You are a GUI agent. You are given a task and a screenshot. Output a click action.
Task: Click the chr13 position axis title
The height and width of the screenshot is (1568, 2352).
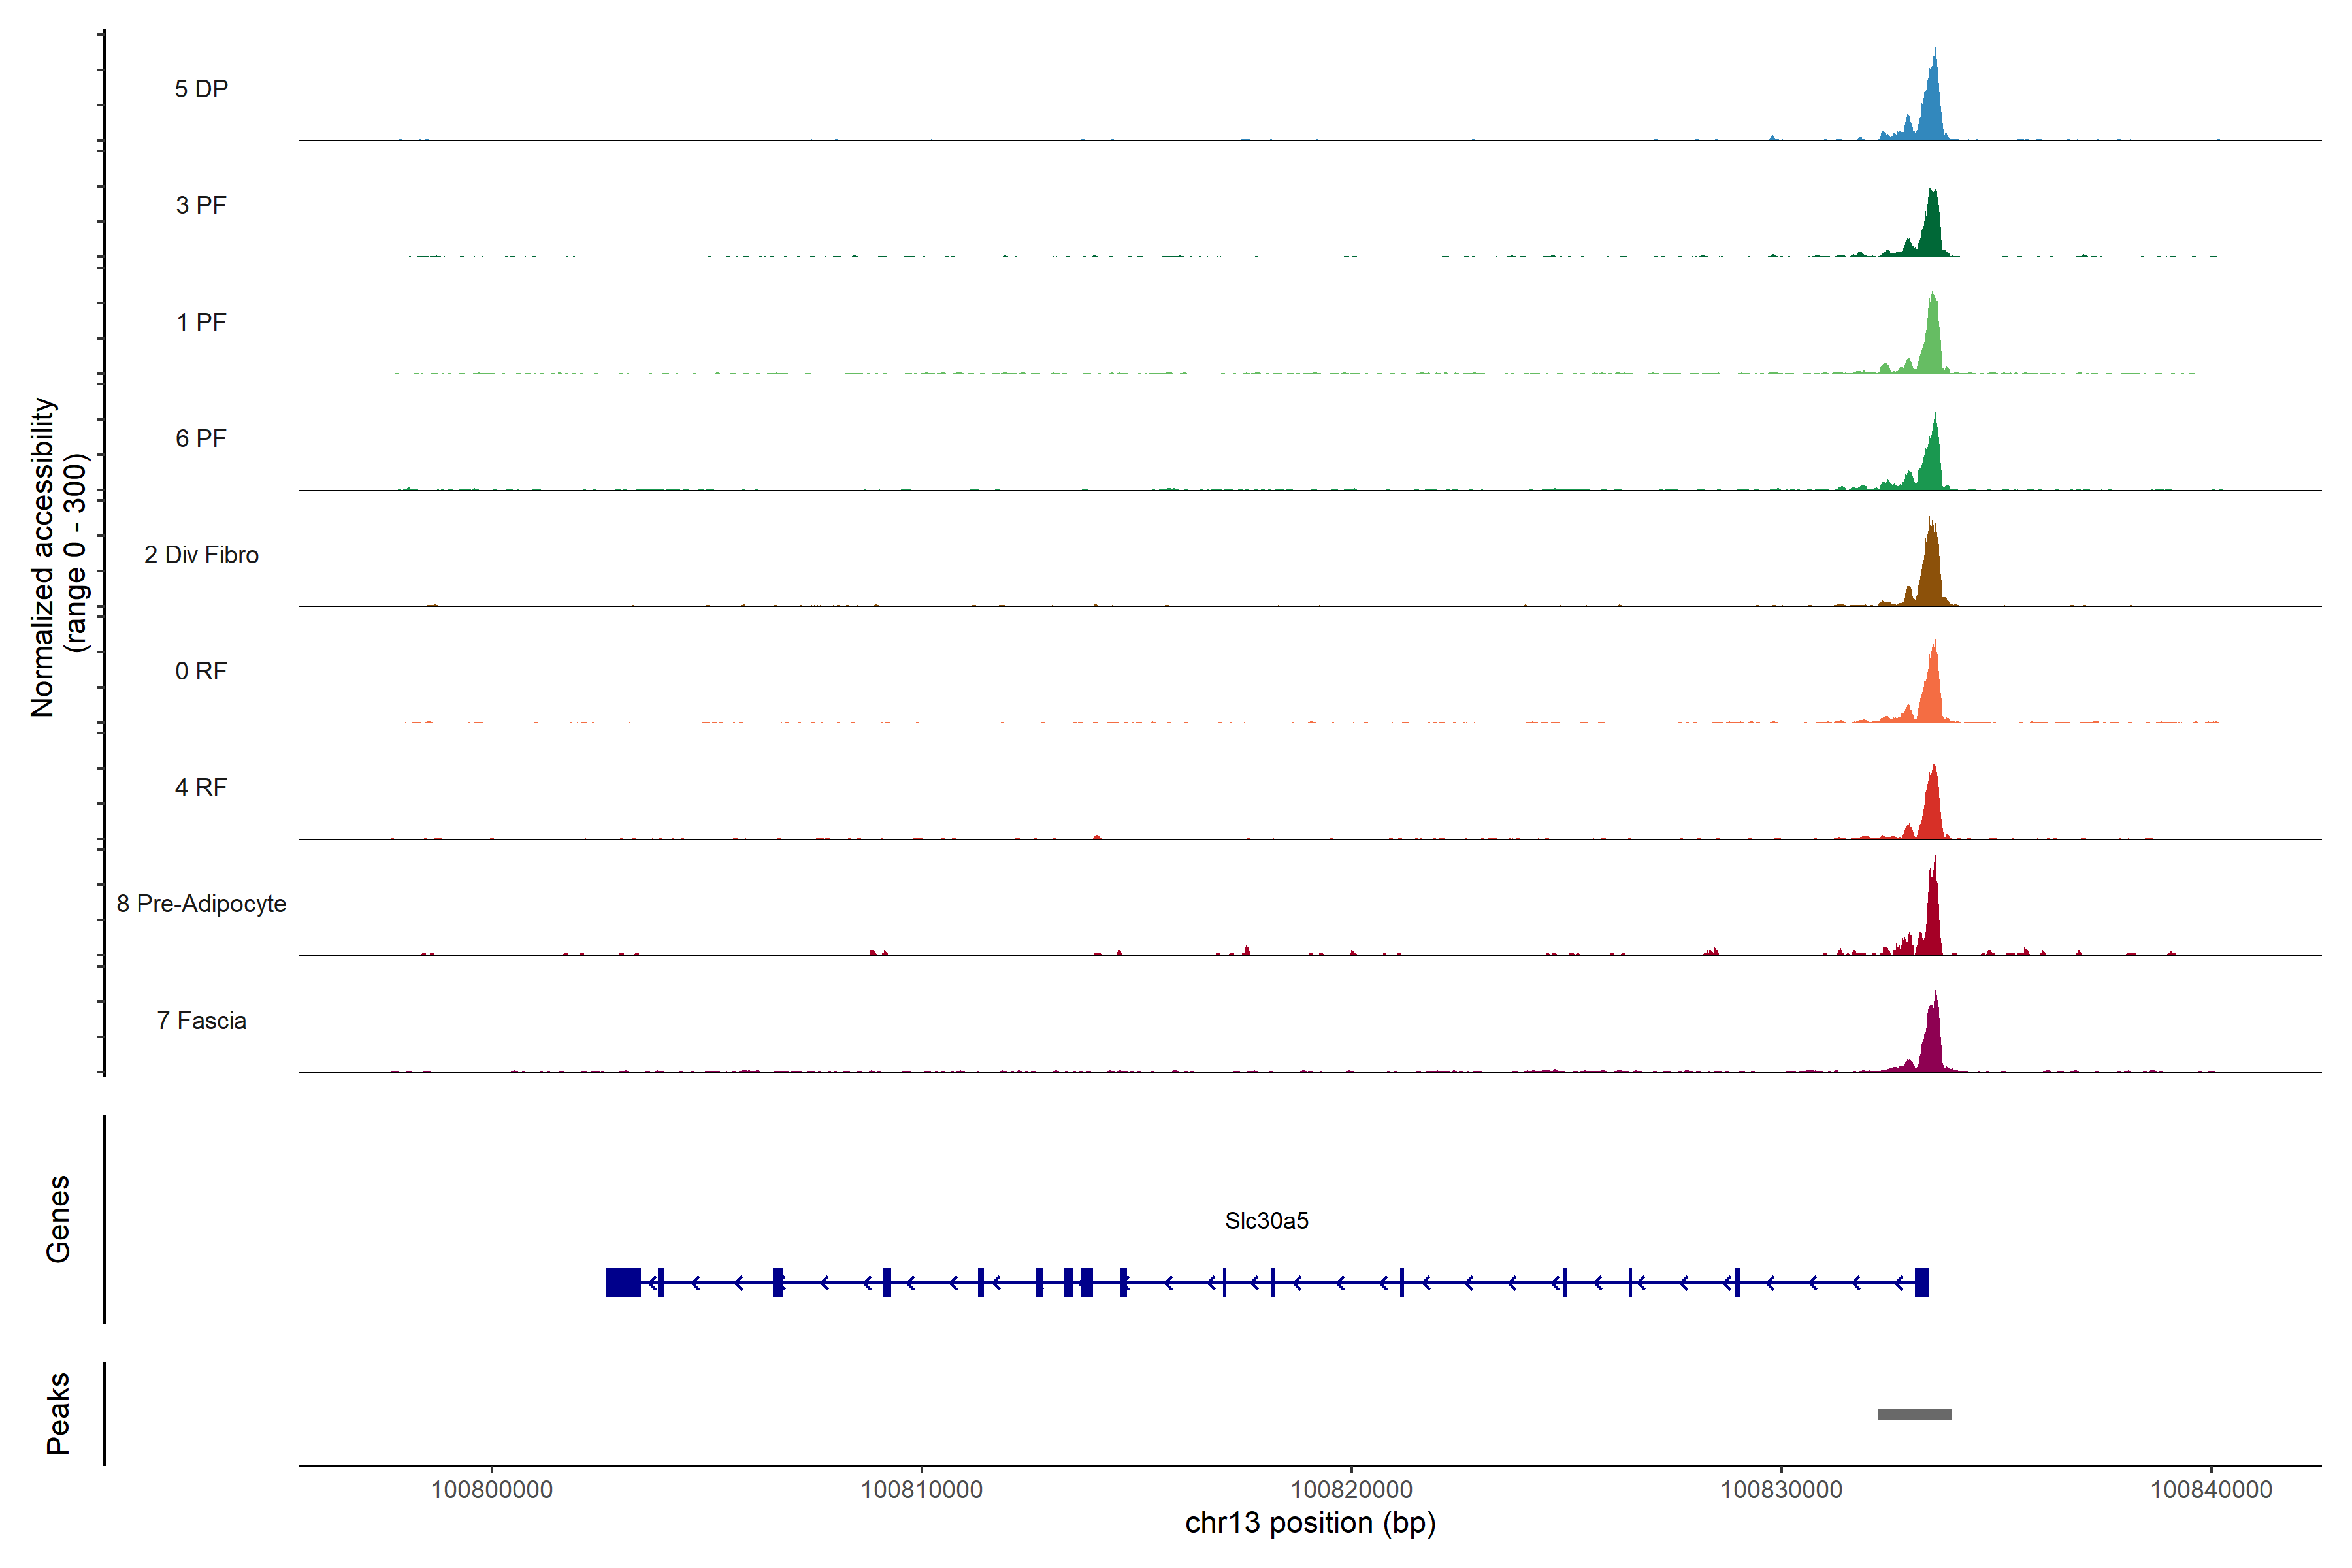1310,1523
